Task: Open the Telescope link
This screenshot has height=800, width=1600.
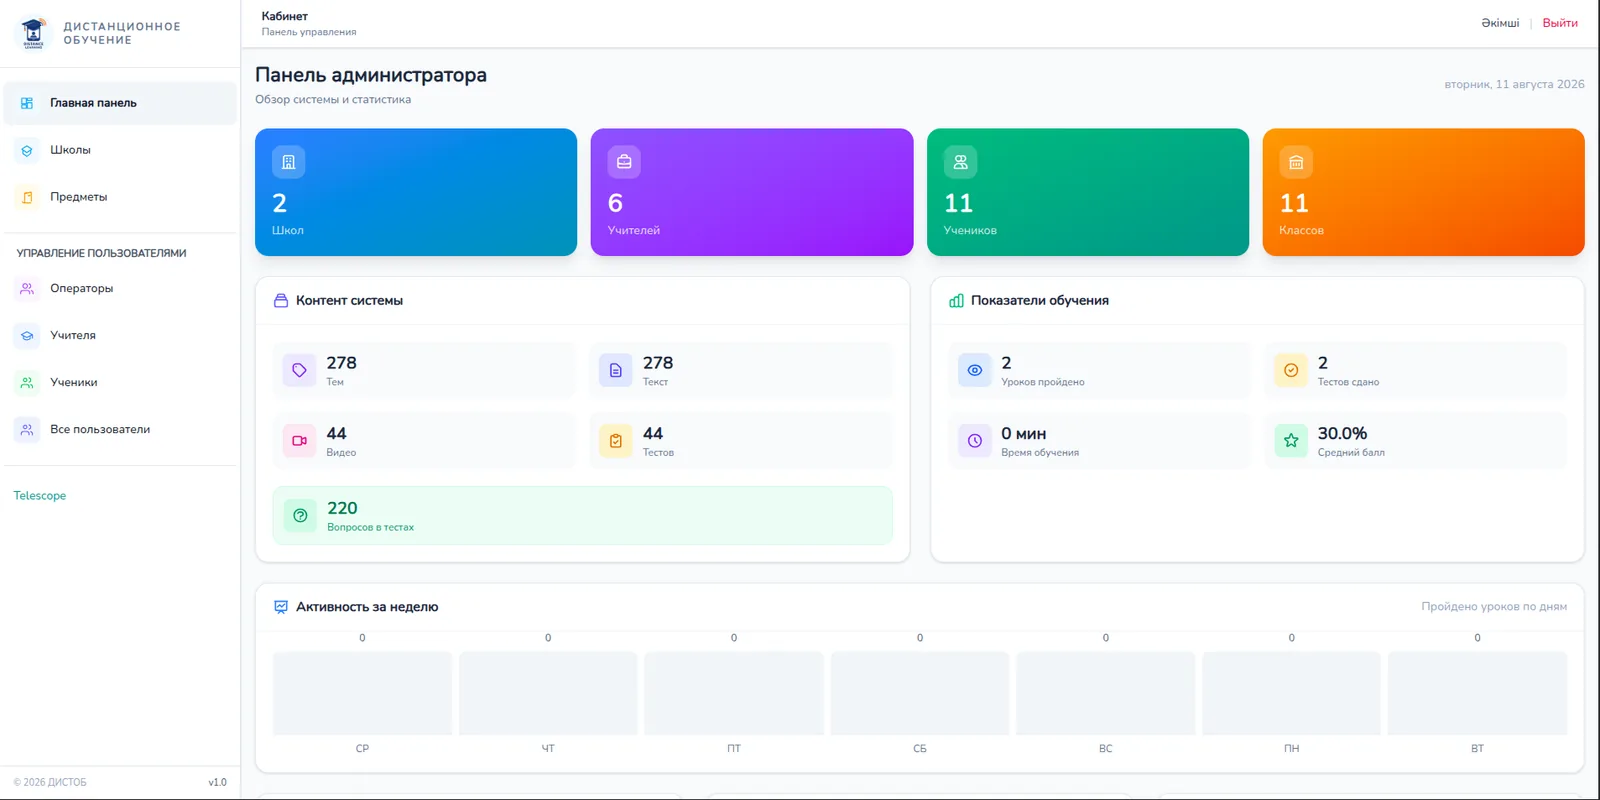Action: [x=40, y=496]
